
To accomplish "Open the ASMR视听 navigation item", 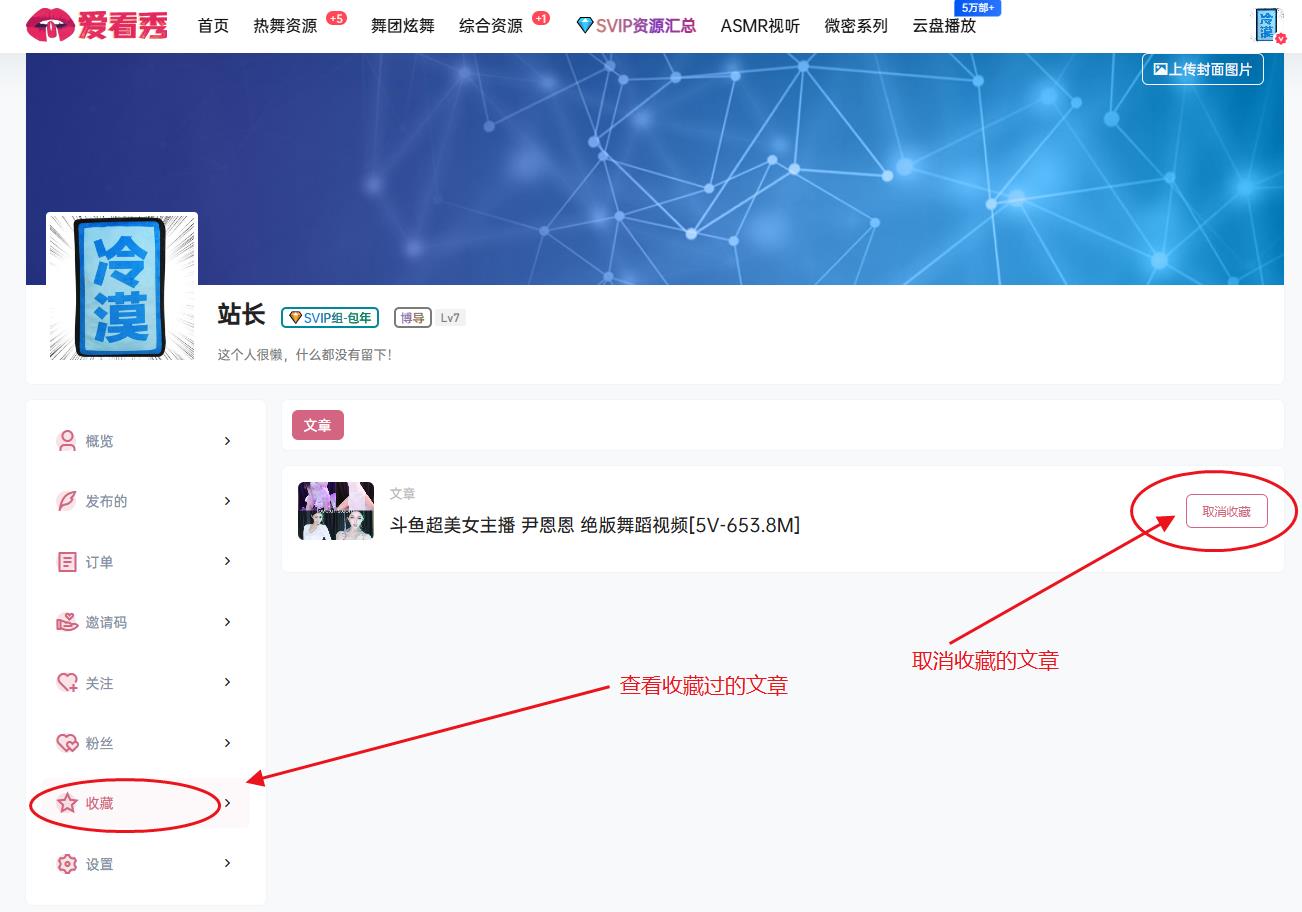I will (760, 26).
